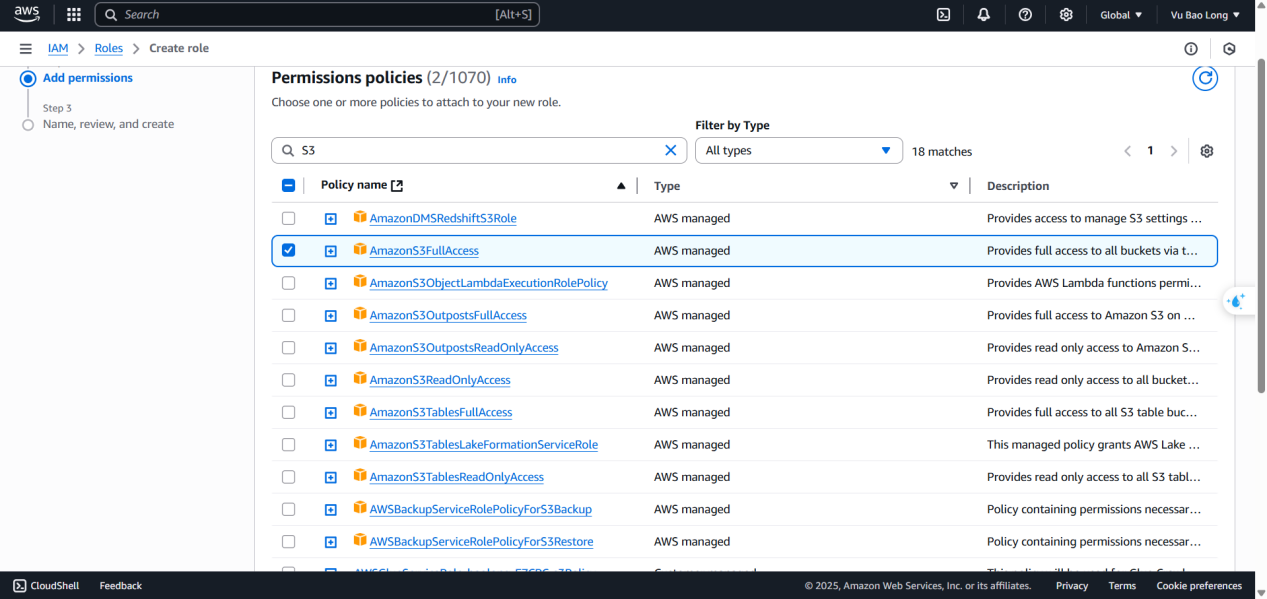
Task: Check the AmazonS3ReadOnlyAccess checkbox
Action: tap(289, 380)
